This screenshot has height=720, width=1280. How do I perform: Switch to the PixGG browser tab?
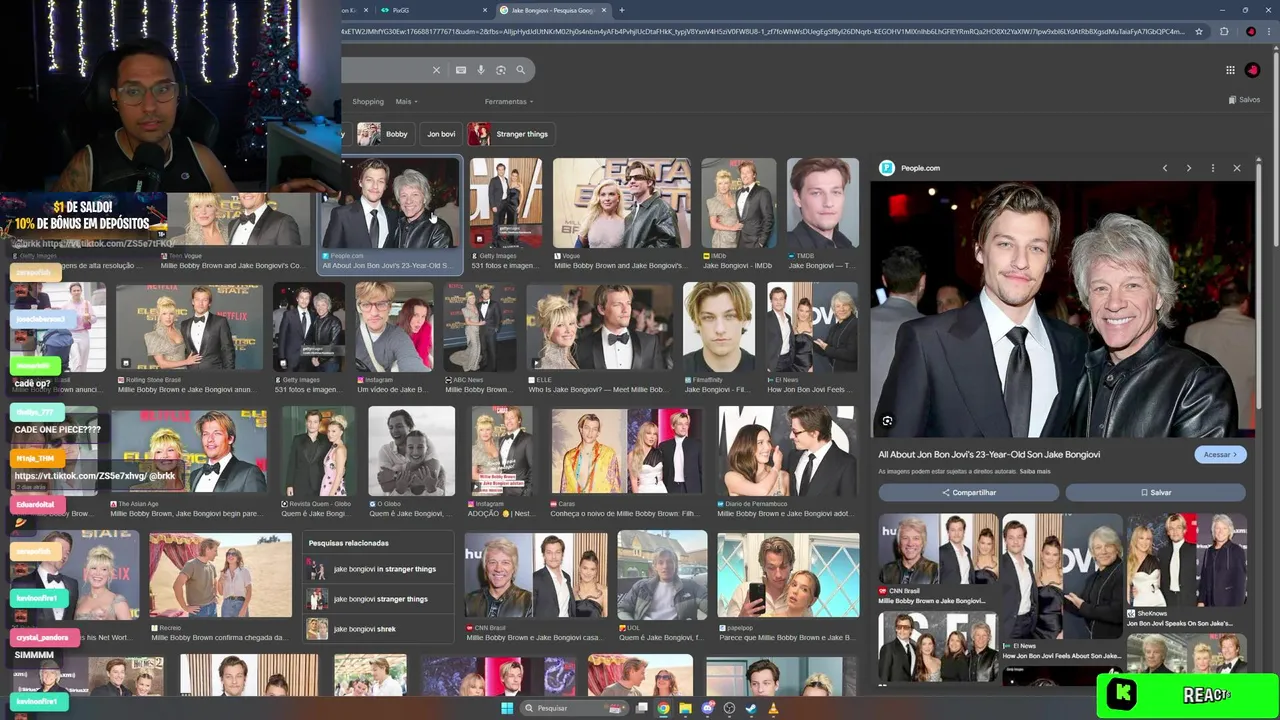433,10
